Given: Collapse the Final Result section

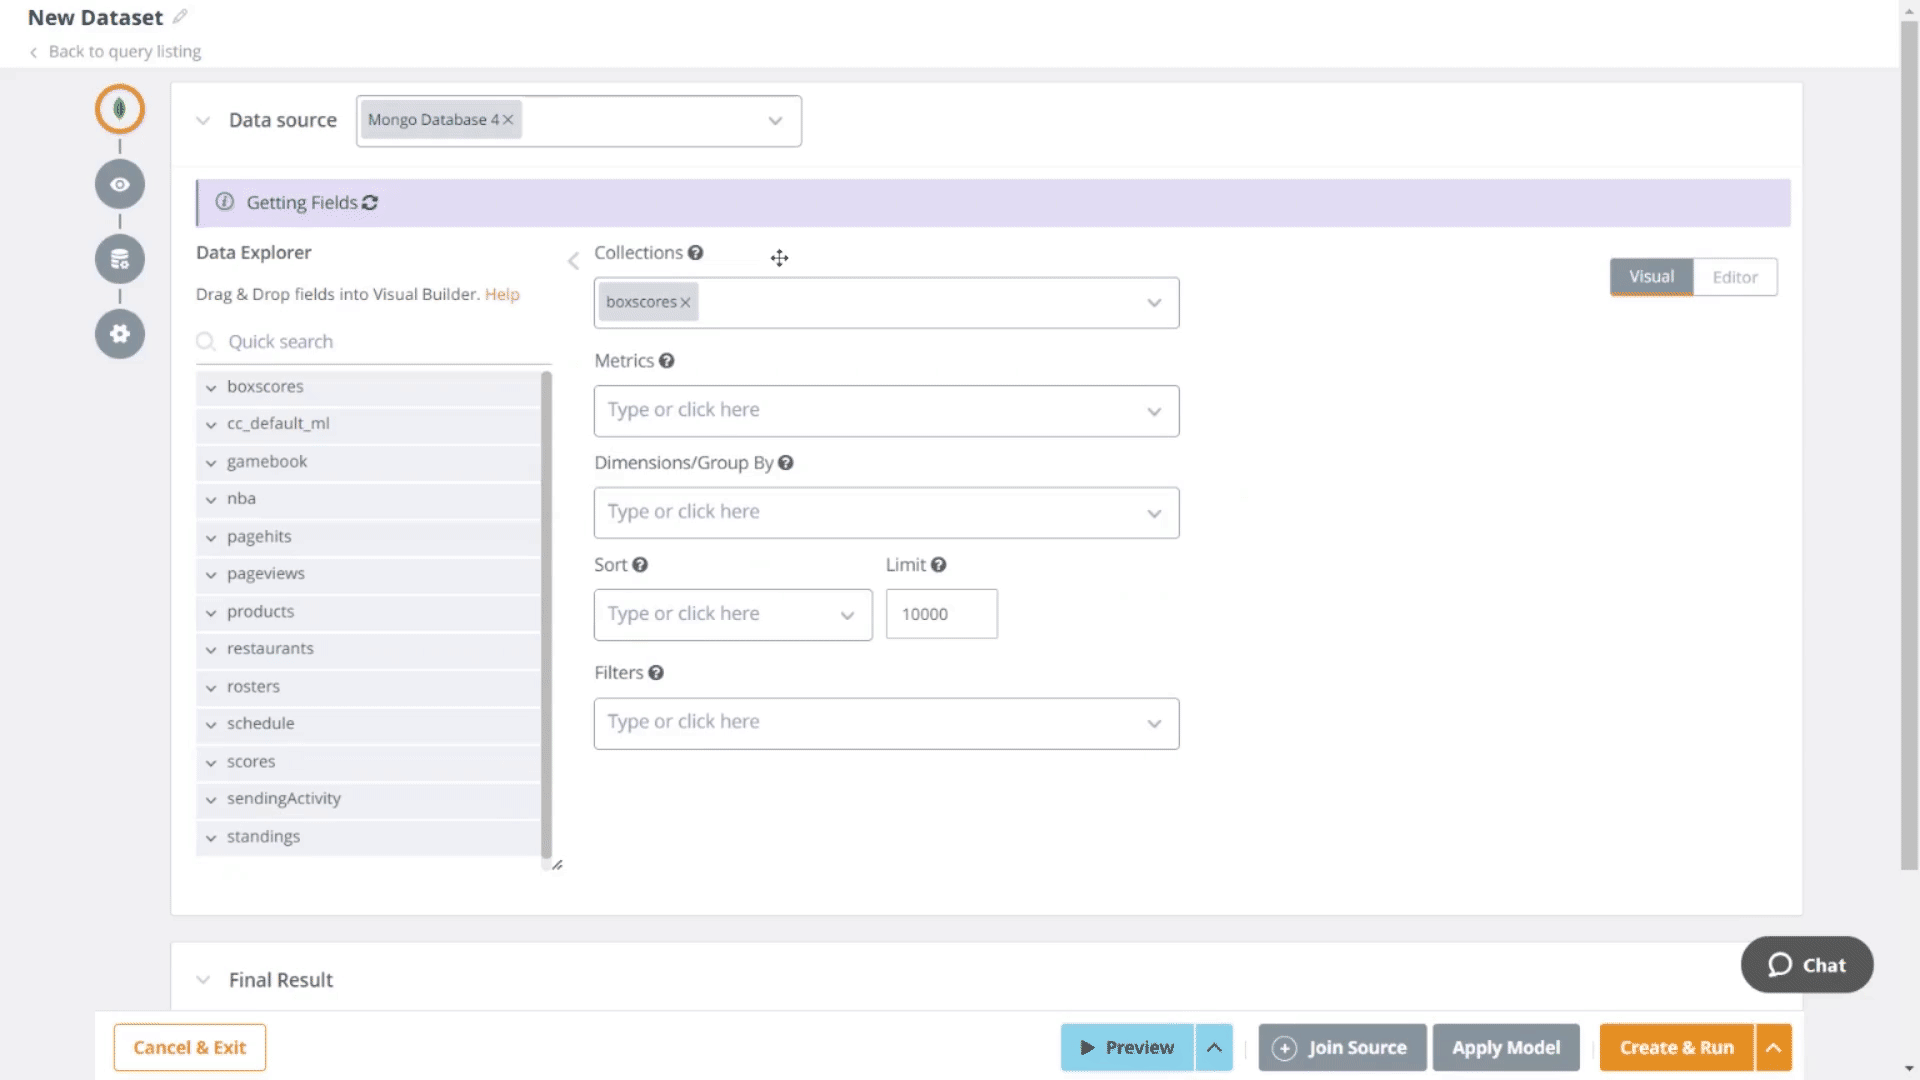Looking at the screenshot, I should tap(203, 980).
